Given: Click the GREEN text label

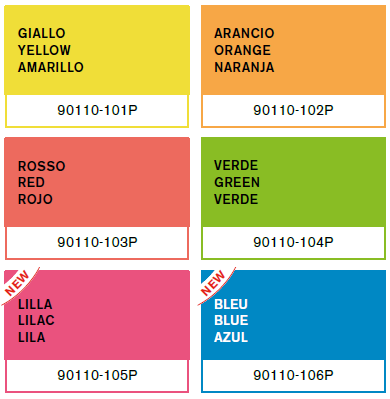Looking at the screenshot, I should coord(237,182).
